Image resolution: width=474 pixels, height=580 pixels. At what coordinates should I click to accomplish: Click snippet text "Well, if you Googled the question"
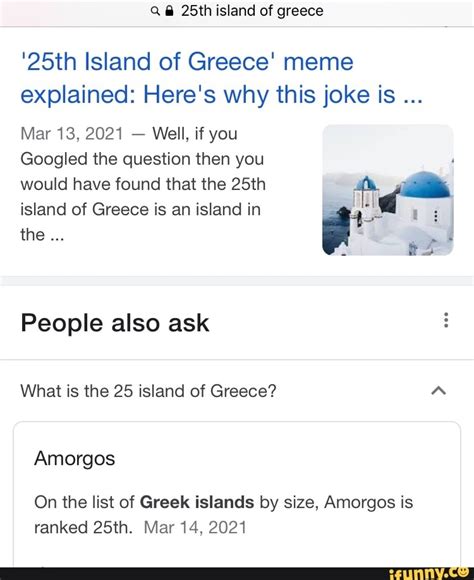coord(142,146)
